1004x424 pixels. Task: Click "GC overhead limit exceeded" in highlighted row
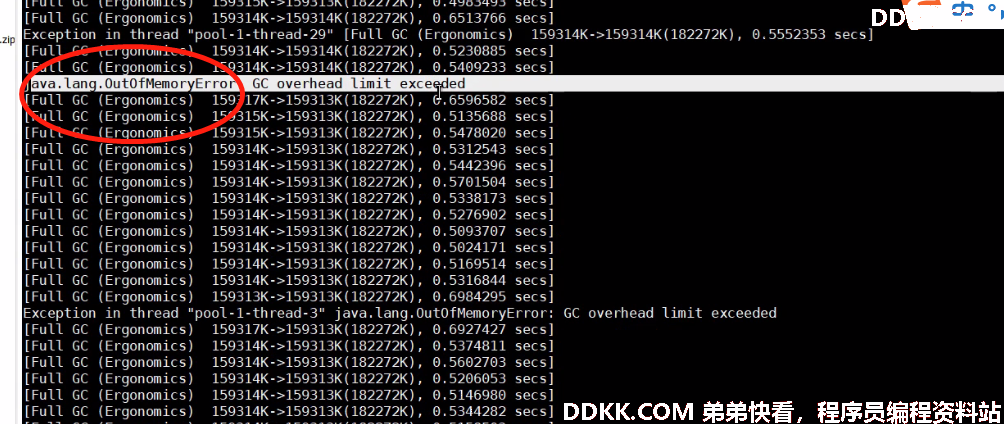[359, 84]
